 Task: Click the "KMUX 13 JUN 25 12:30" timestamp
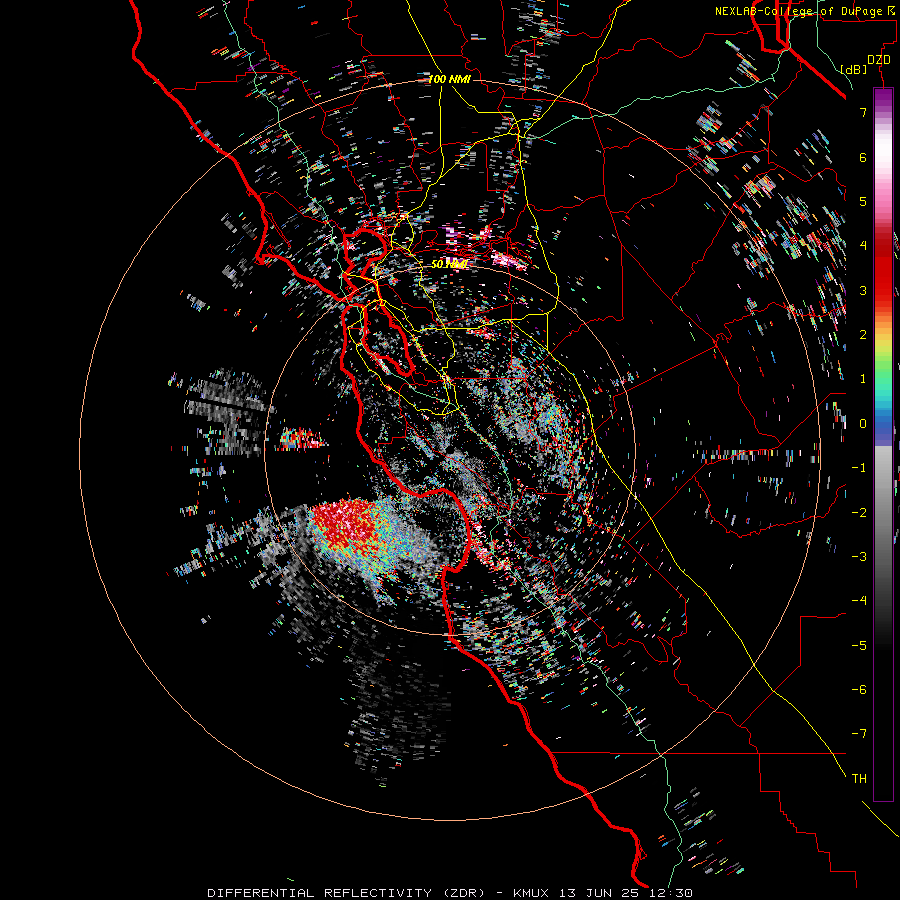[x=603, y=893]
